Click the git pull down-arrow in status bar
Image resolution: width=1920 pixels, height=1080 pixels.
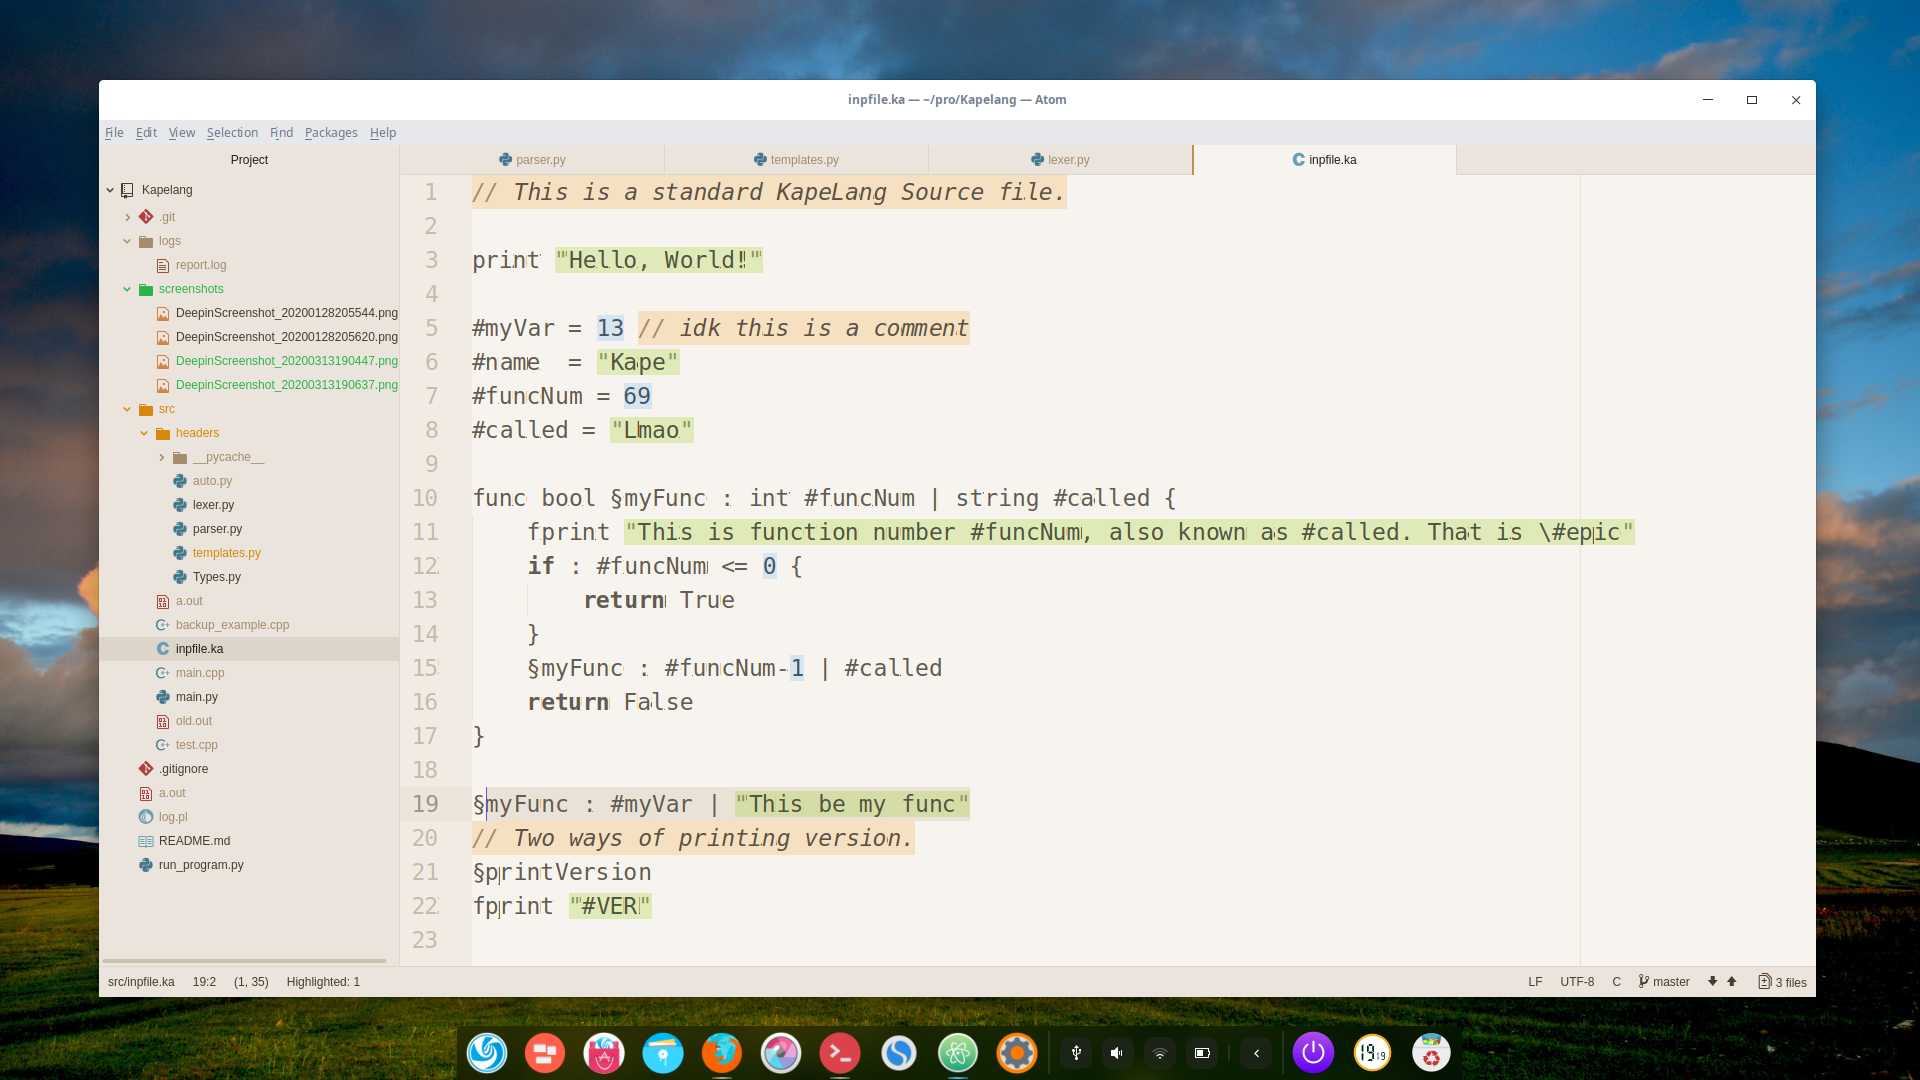tap(1712, 982)
